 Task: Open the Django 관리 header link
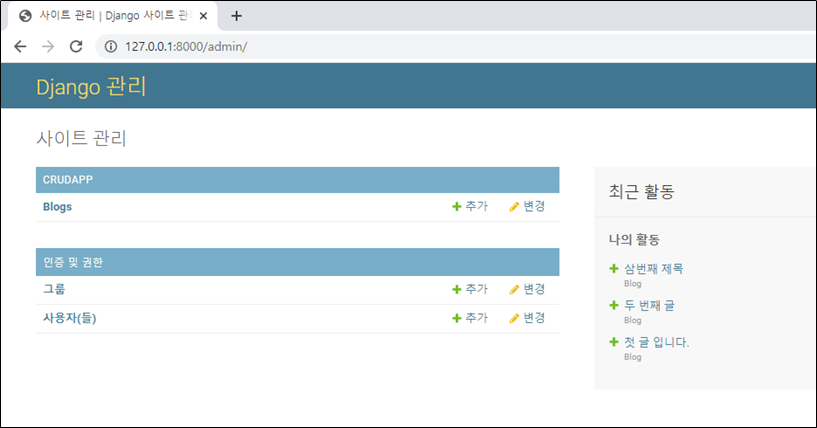[91, 87]
